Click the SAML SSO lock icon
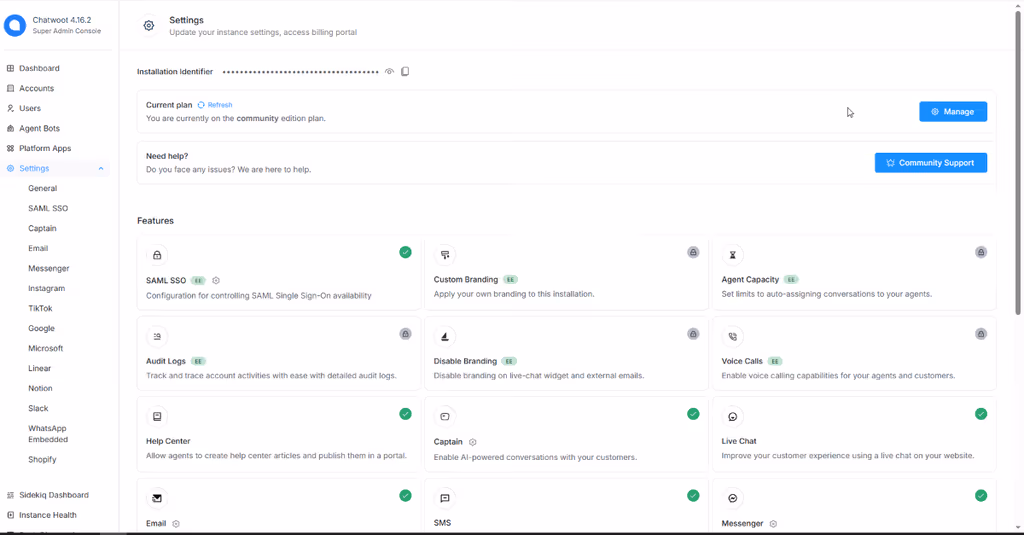Screen dimensions: 1024x535 pos(157,255)
